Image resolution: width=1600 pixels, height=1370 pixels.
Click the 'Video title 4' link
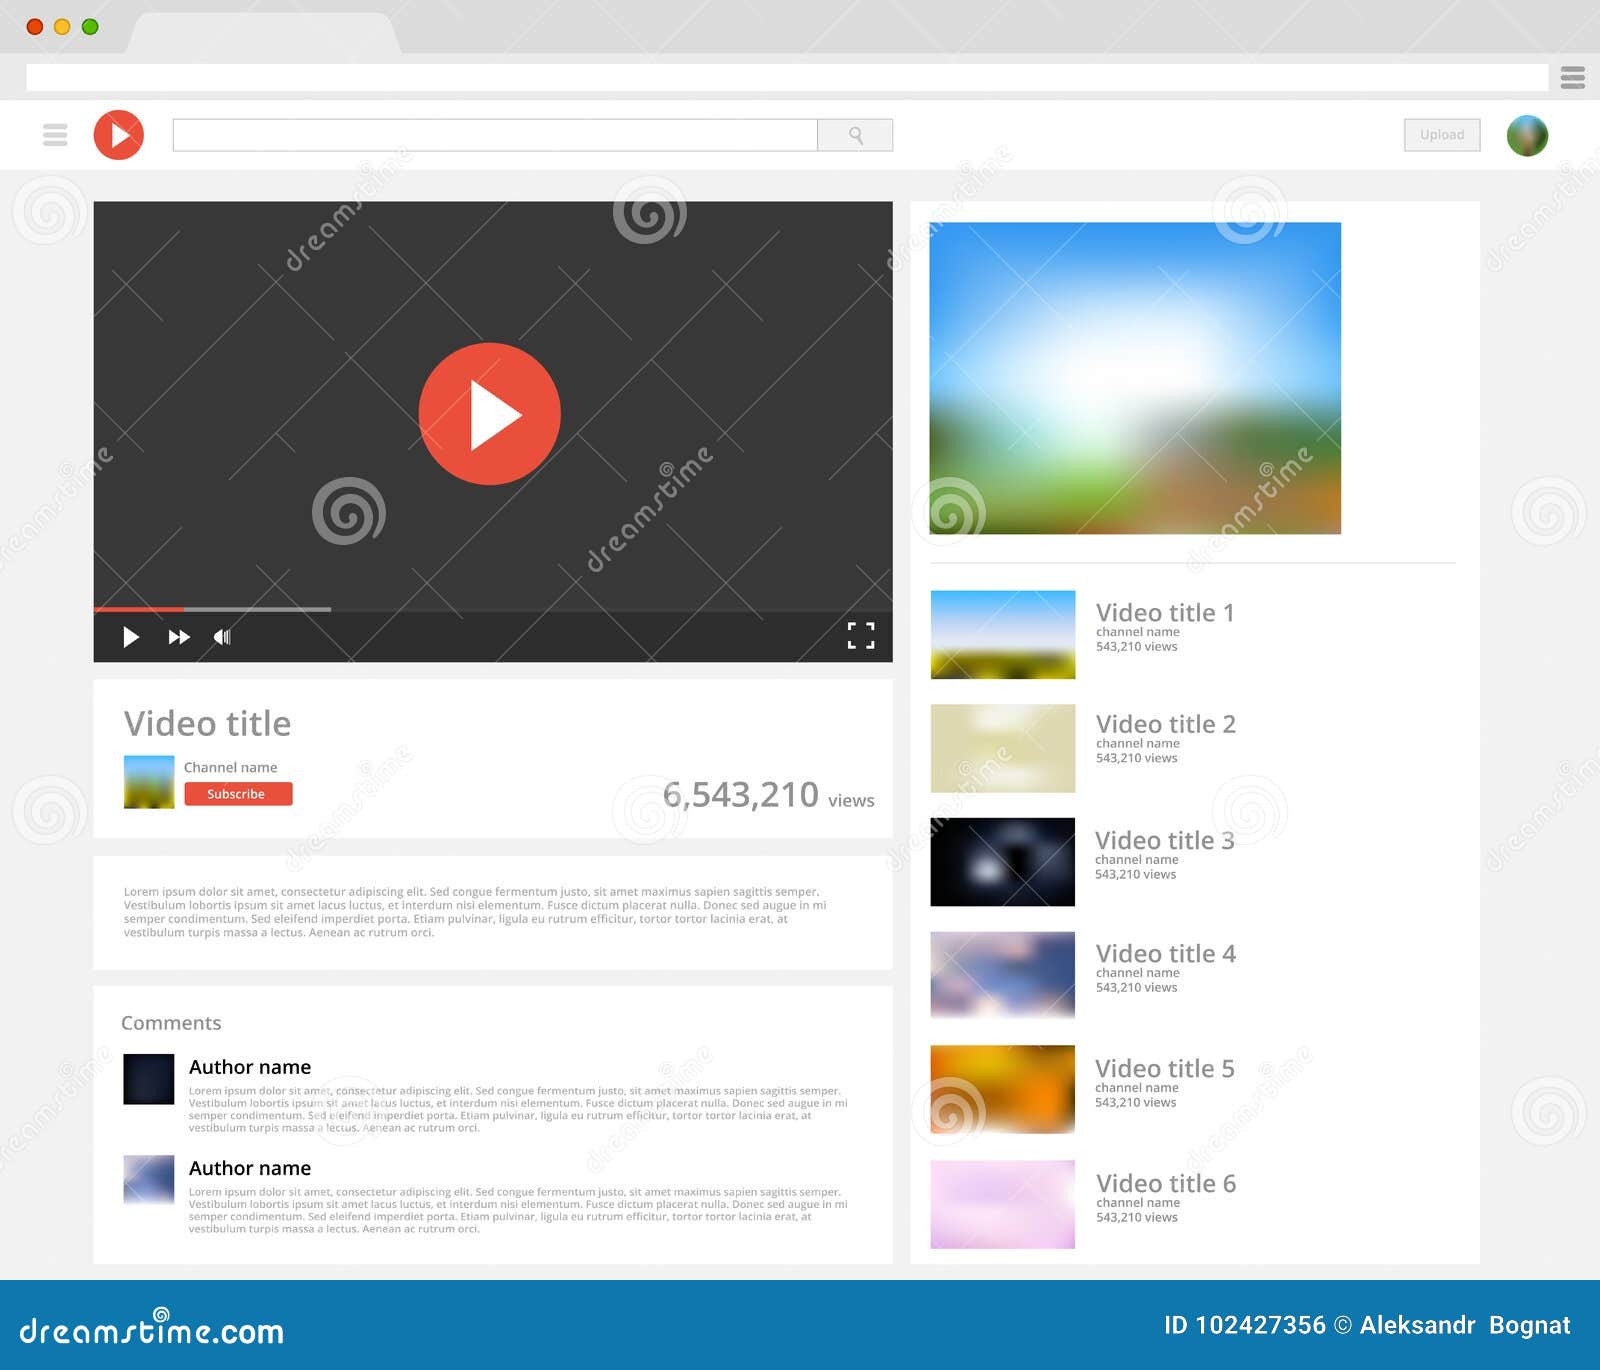coord(1166,953)
